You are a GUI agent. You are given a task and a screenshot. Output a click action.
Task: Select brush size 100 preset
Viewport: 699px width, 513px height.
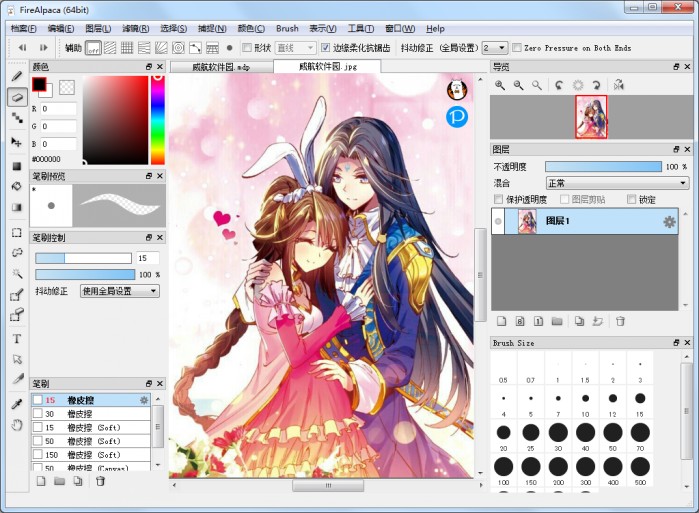503,470
